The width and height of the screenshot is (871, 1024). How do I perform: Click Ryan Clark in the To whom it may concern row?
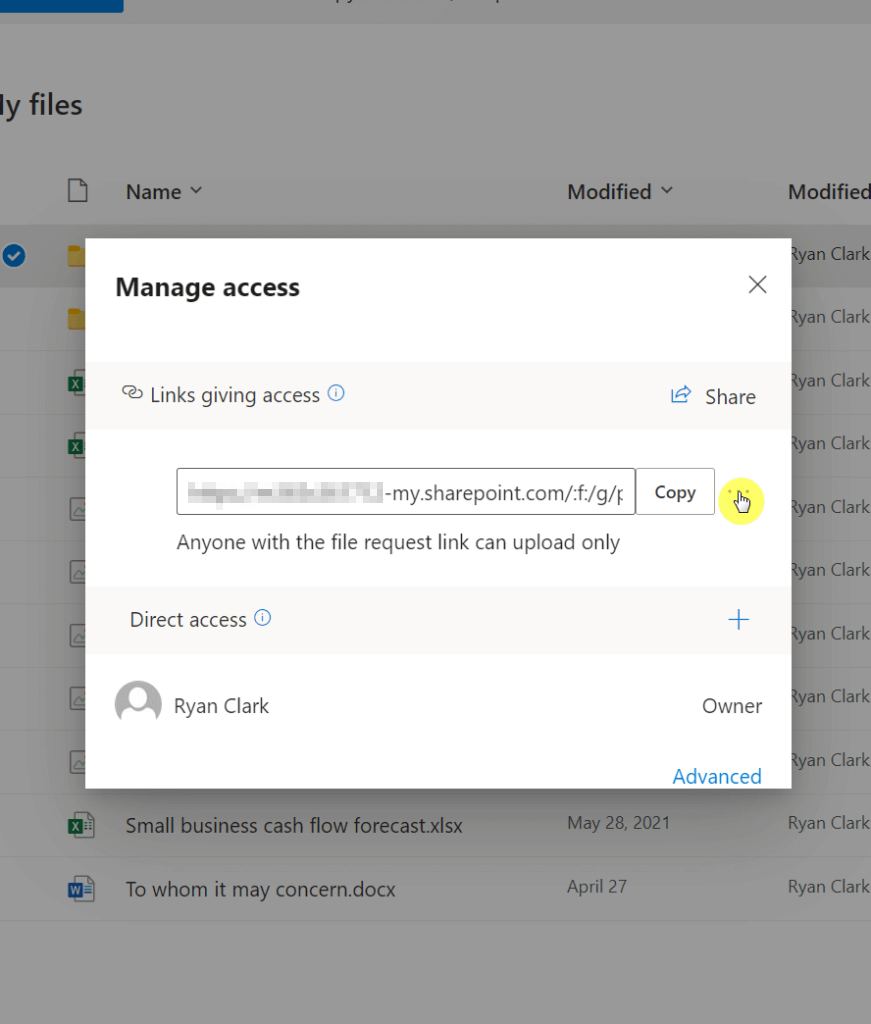[x=829, y=886]
